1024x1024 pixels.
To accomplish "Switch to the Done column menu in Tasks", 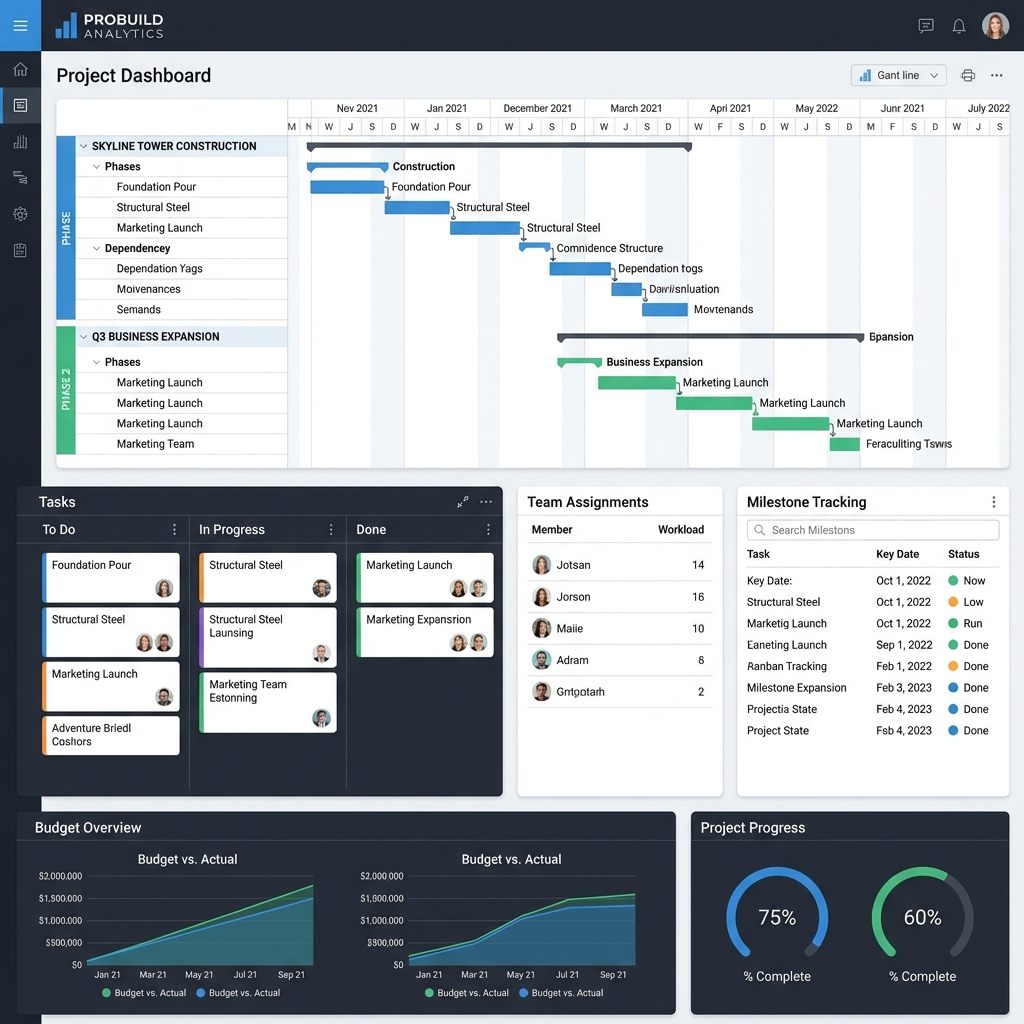I will pos(488,529).
